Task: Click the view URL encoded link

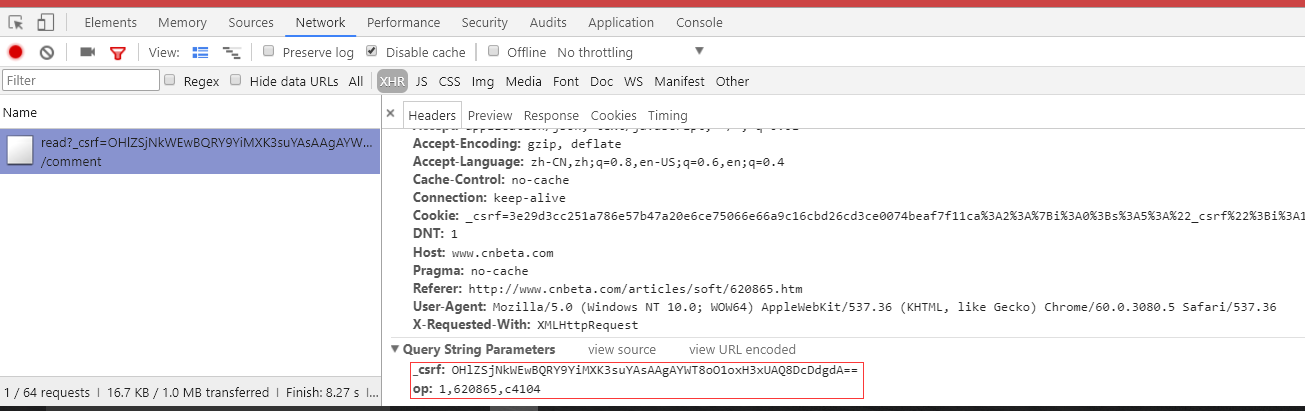Action: (x=742, y=349)
